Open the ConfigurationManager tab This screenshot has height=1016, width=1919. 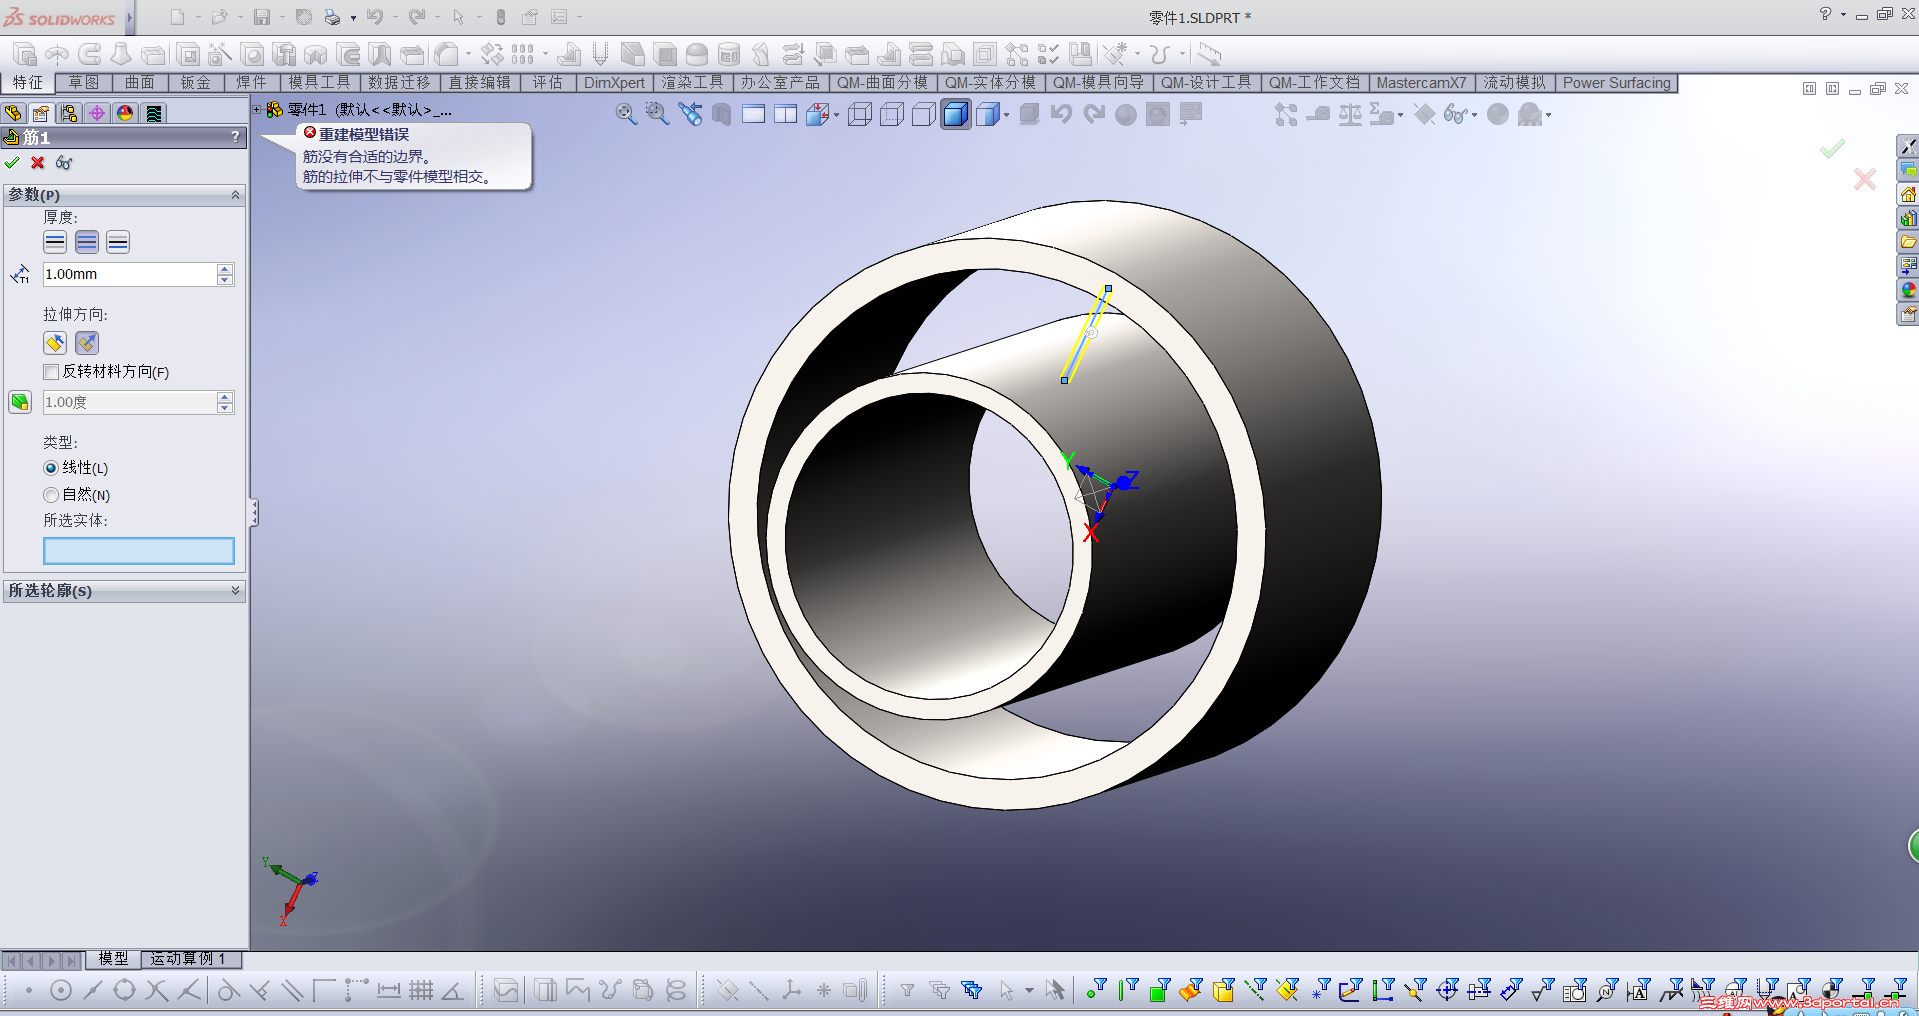click(x=69, y=113)
